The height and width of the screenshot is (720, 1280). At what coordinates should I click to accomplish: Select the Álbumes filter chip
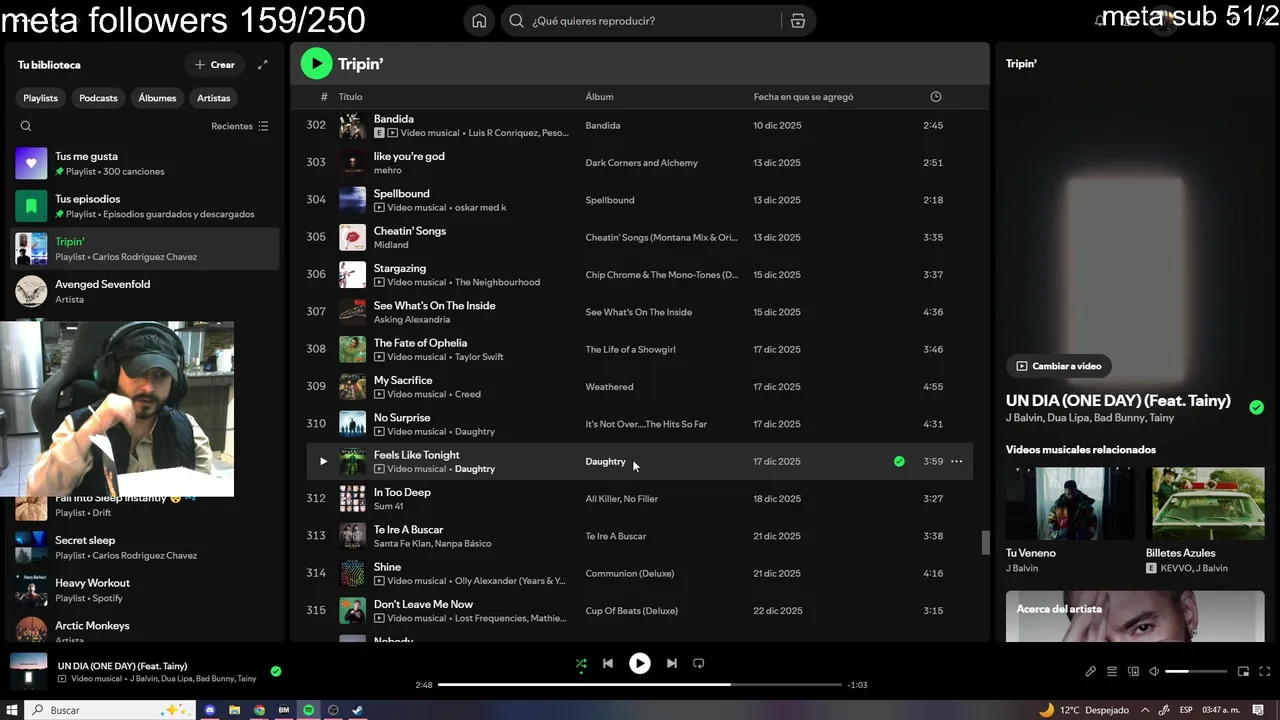[157, 98]
